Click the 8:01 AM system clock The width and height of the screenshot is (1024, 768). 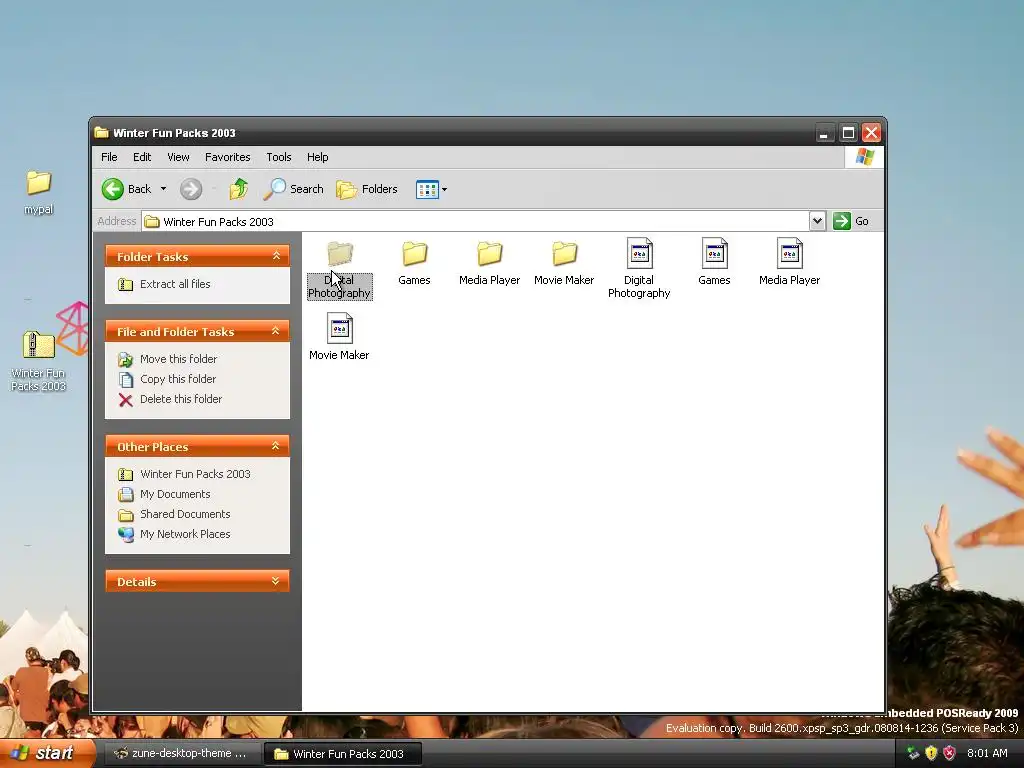coord(987,754)
